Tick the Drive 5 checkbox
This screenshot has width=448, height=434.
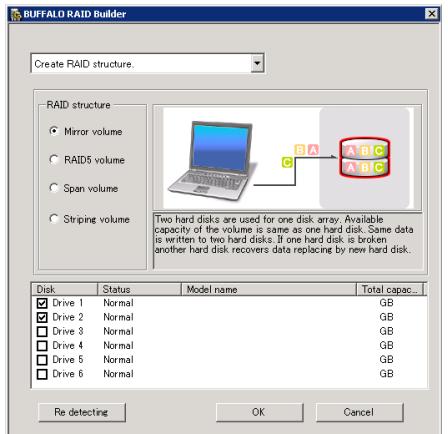(x=42, y=360)
